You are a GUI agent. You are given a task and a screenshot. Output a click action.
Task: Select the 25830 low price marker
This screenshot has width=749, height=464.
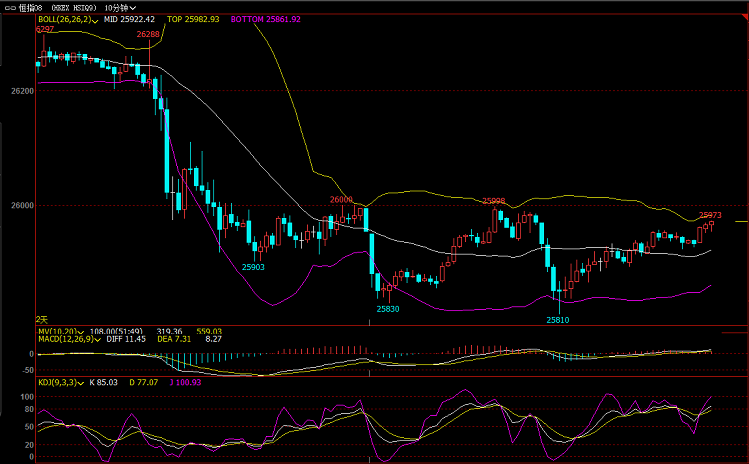(388, 309)
